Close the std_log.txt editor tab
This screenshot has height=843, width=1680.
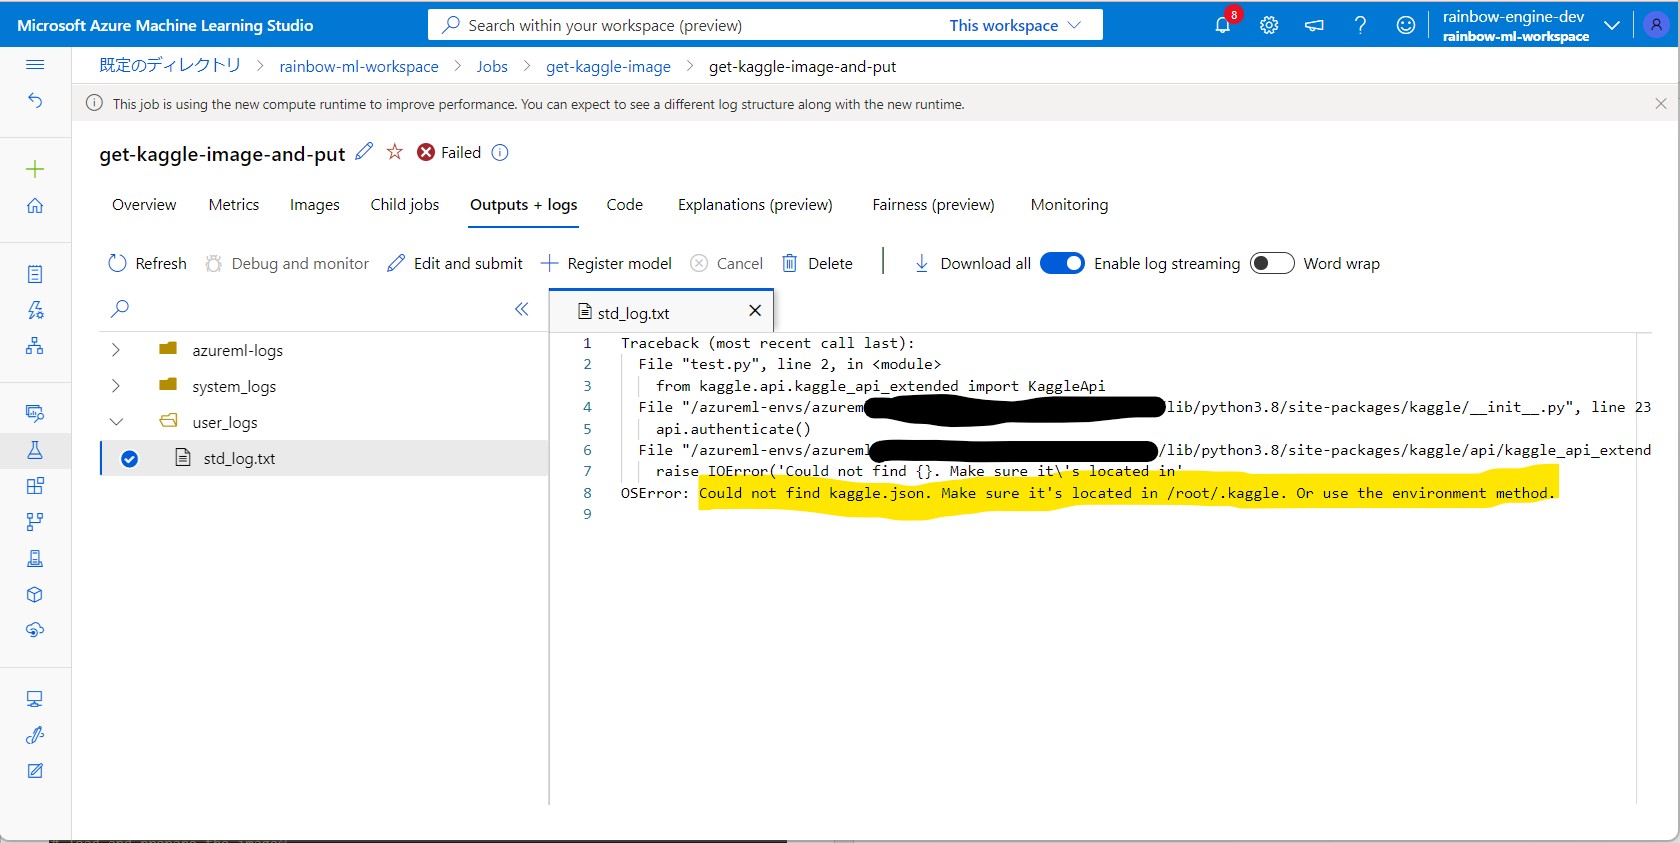click(755, 311)
